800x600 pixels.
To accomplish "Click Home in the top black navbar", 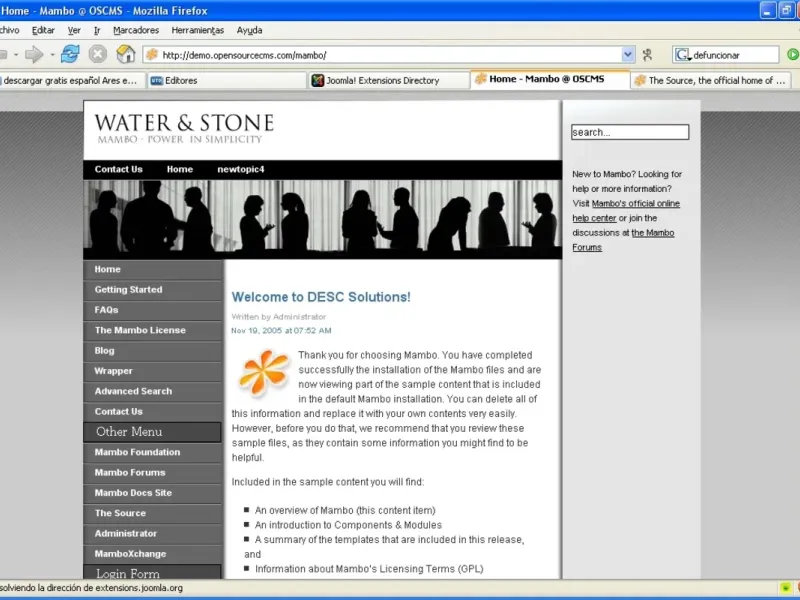I will pyautogui.click(x=180, y=169).
